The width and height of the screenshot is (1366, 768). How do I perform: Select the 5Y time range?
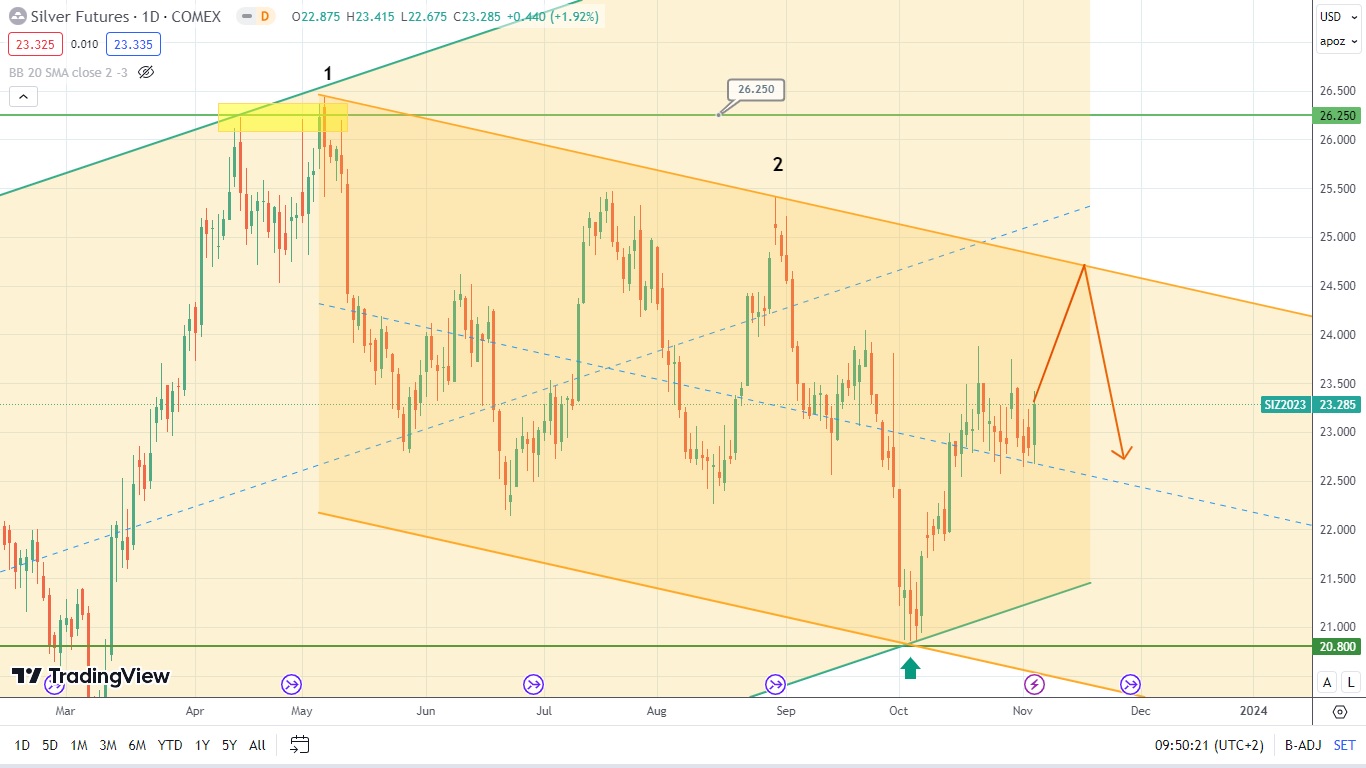tap(229, 745)
